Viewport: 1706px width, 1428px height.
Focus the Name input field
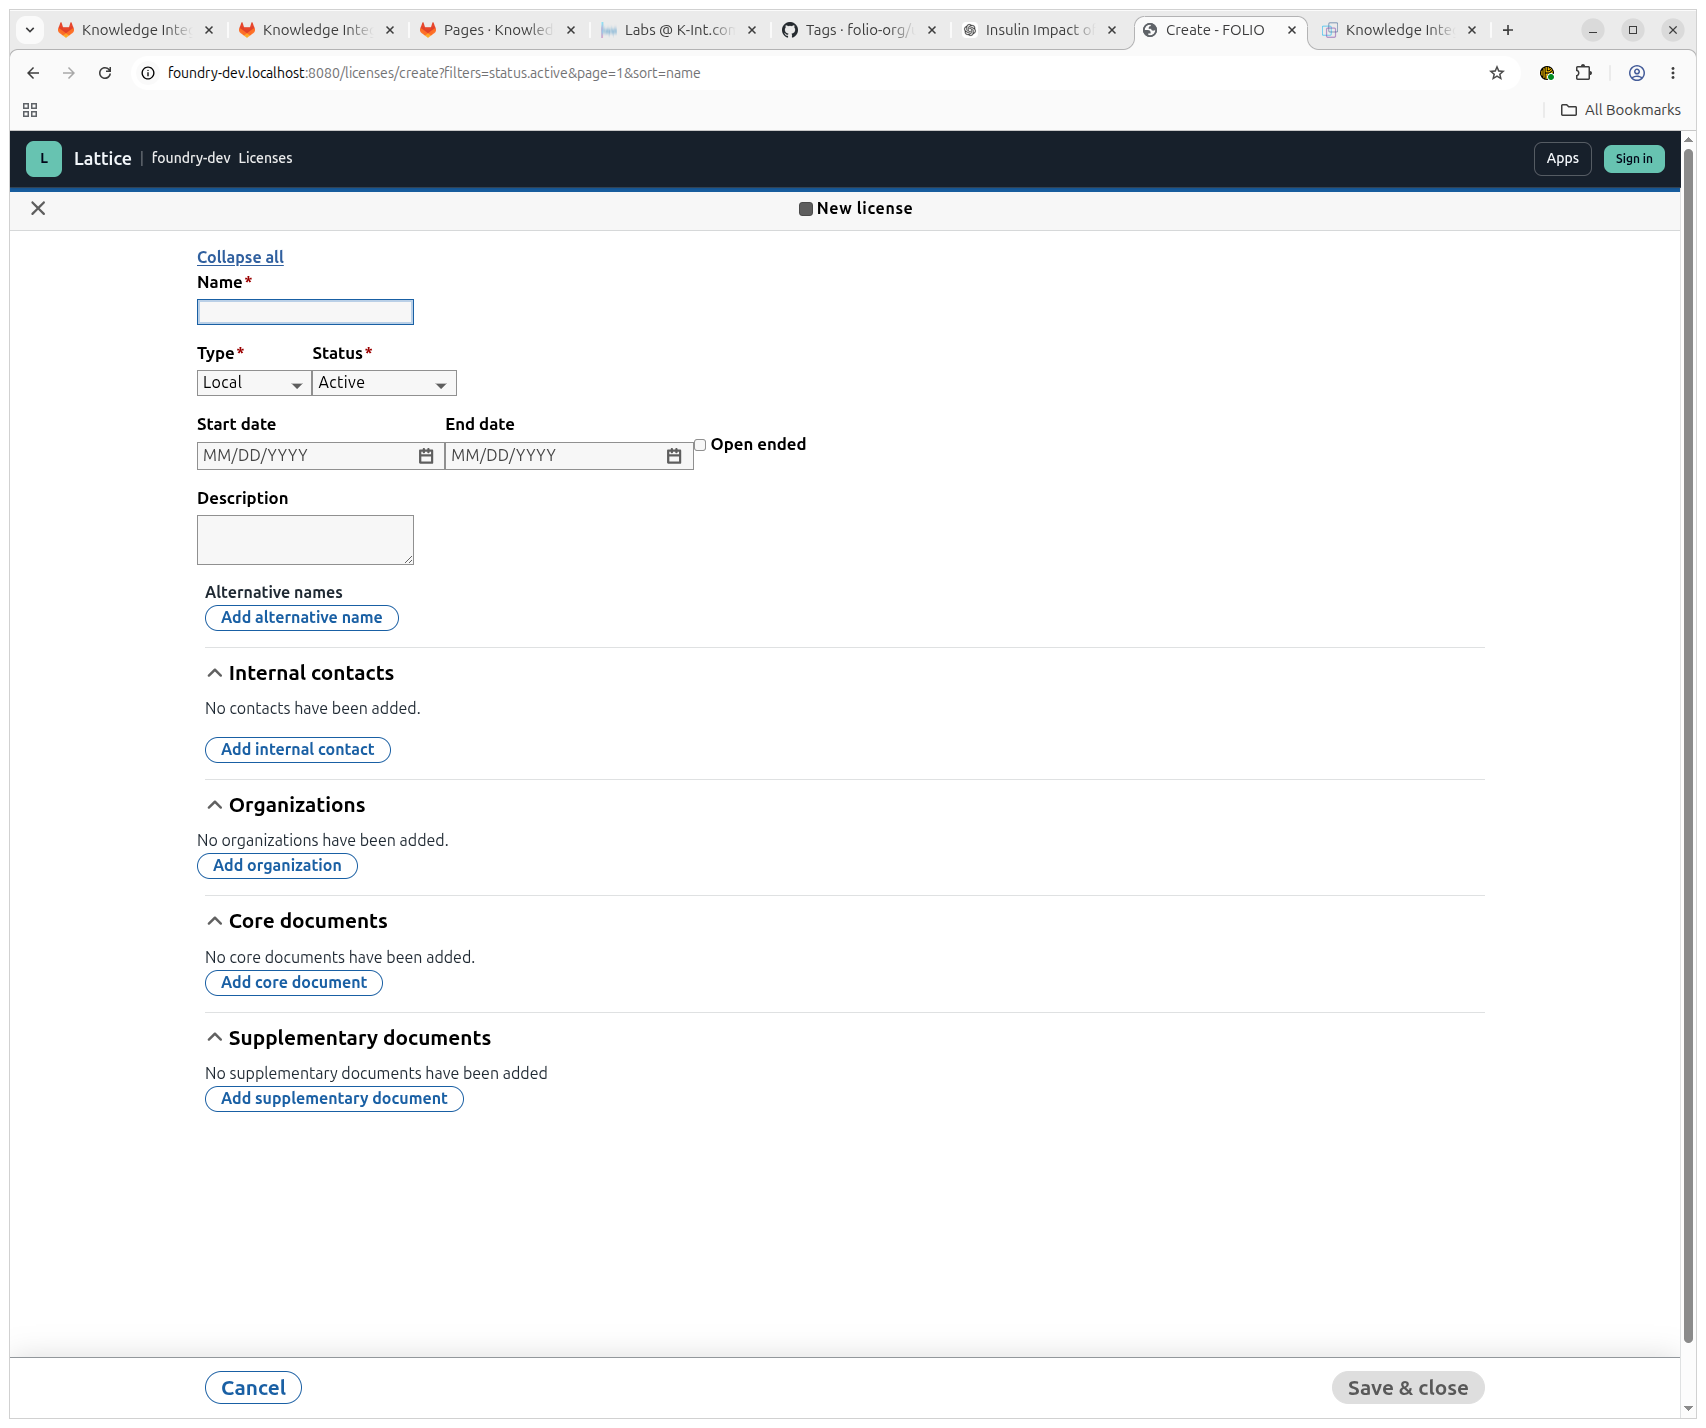[x=305, y=312]
